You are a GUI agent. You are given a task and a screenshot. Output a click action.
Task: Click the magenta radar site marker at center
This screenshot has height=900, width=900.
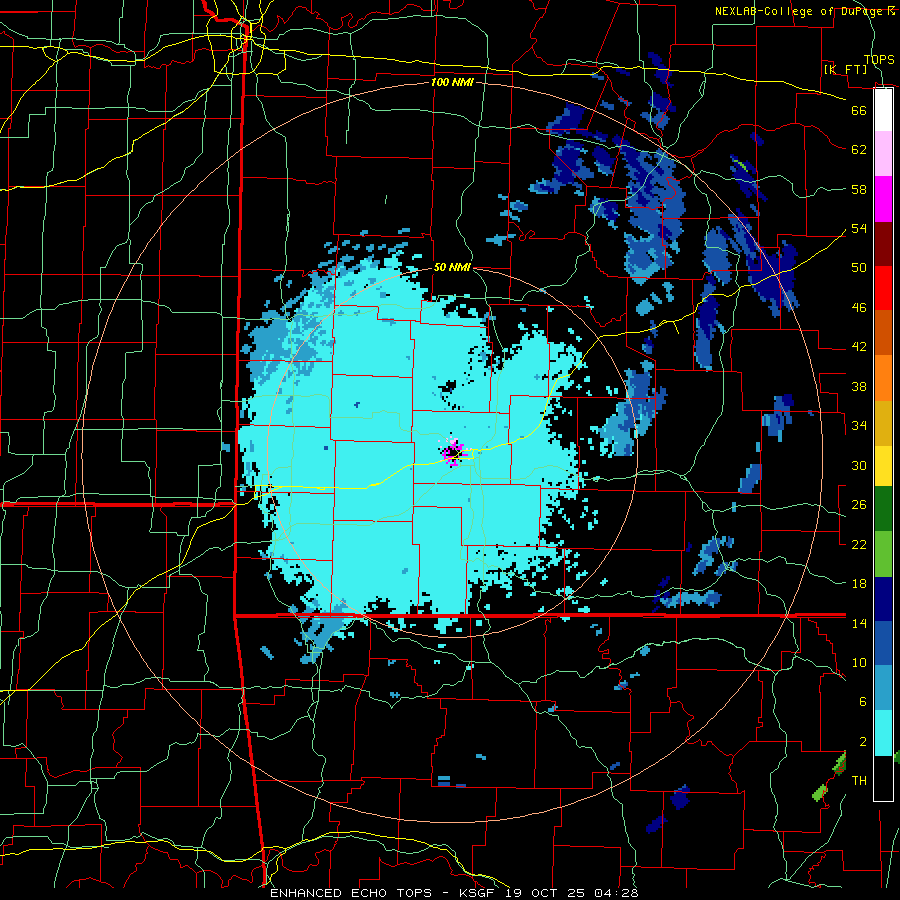tap(453, 452)
